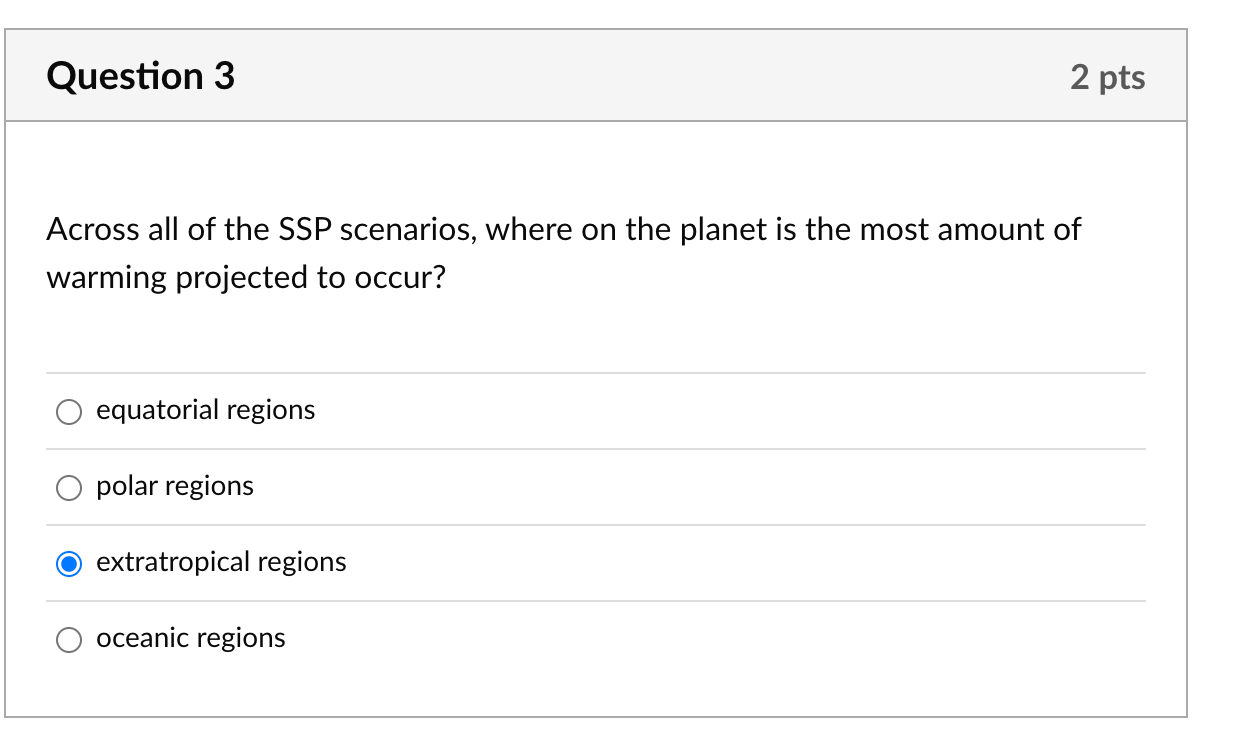Click the selected extratropical regions radio button

tap(69, 564)
